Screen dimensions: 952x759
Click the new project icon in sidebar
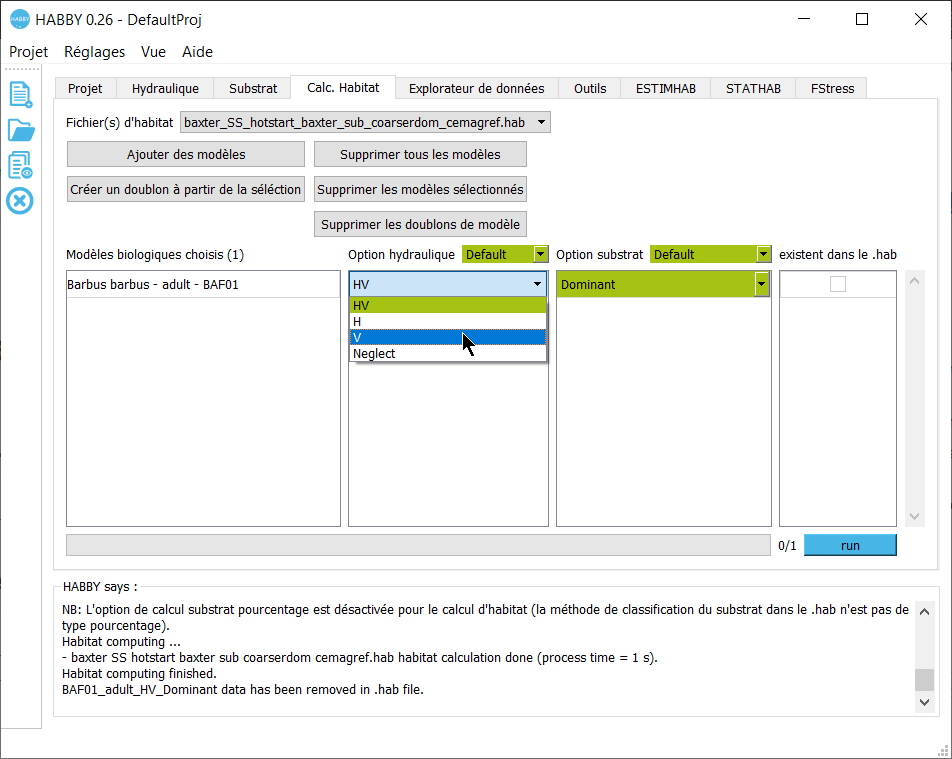click(x=20, y=94)
